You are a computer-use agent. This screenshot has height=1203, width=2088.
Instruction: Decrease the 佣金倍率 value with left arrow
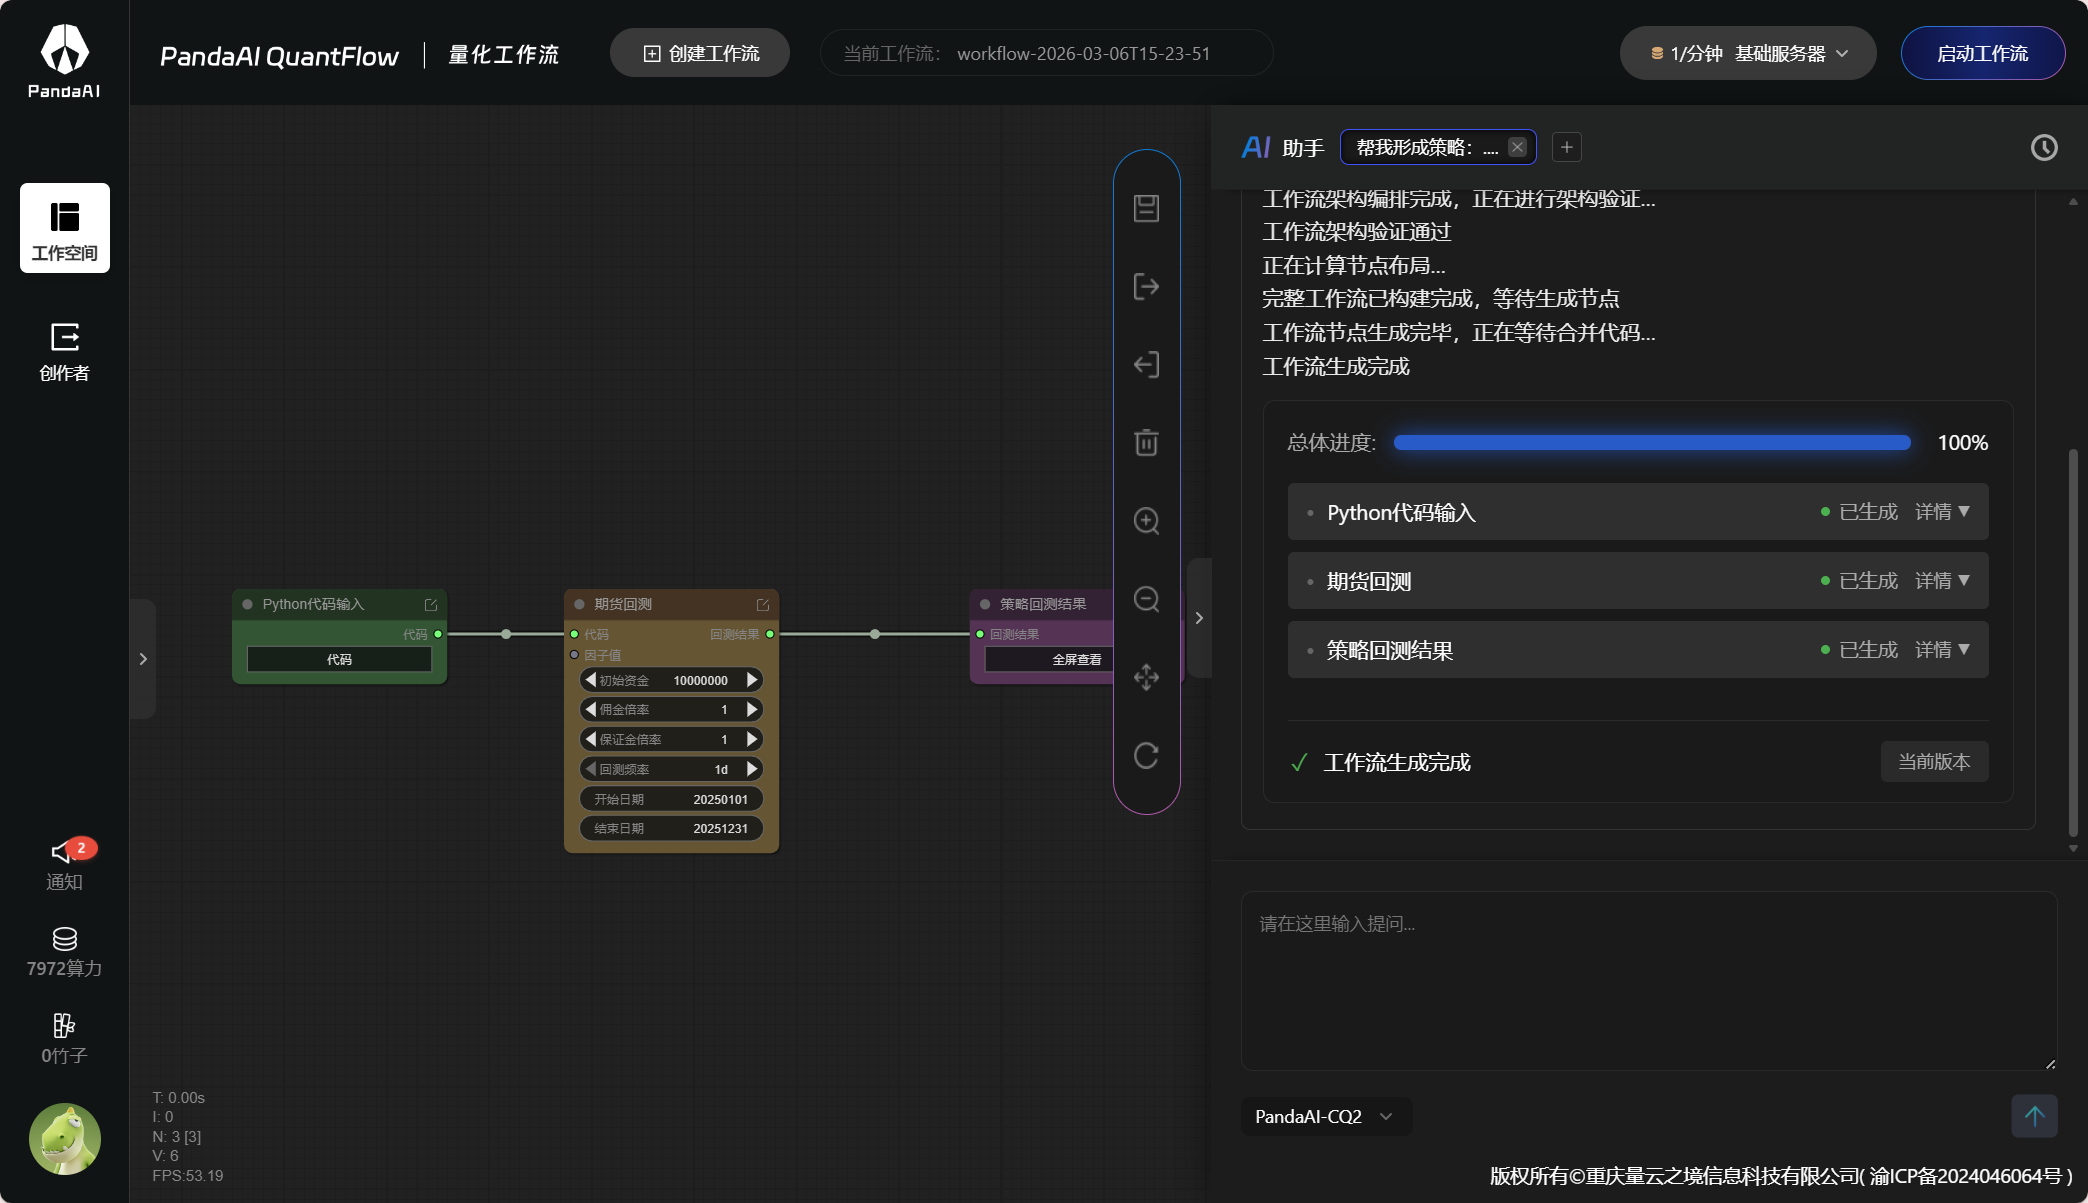tap(590, 709)
